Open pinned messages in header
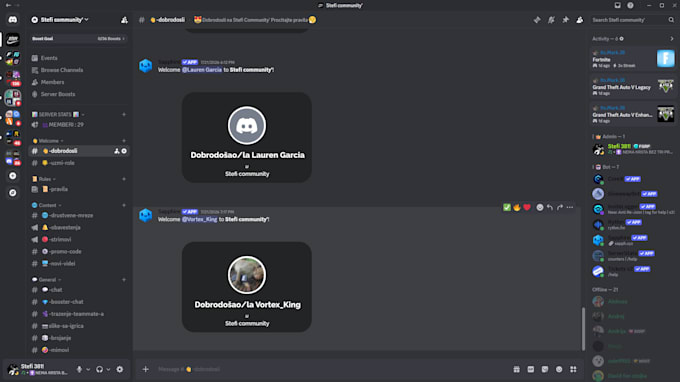 click(x=566, y=20)
